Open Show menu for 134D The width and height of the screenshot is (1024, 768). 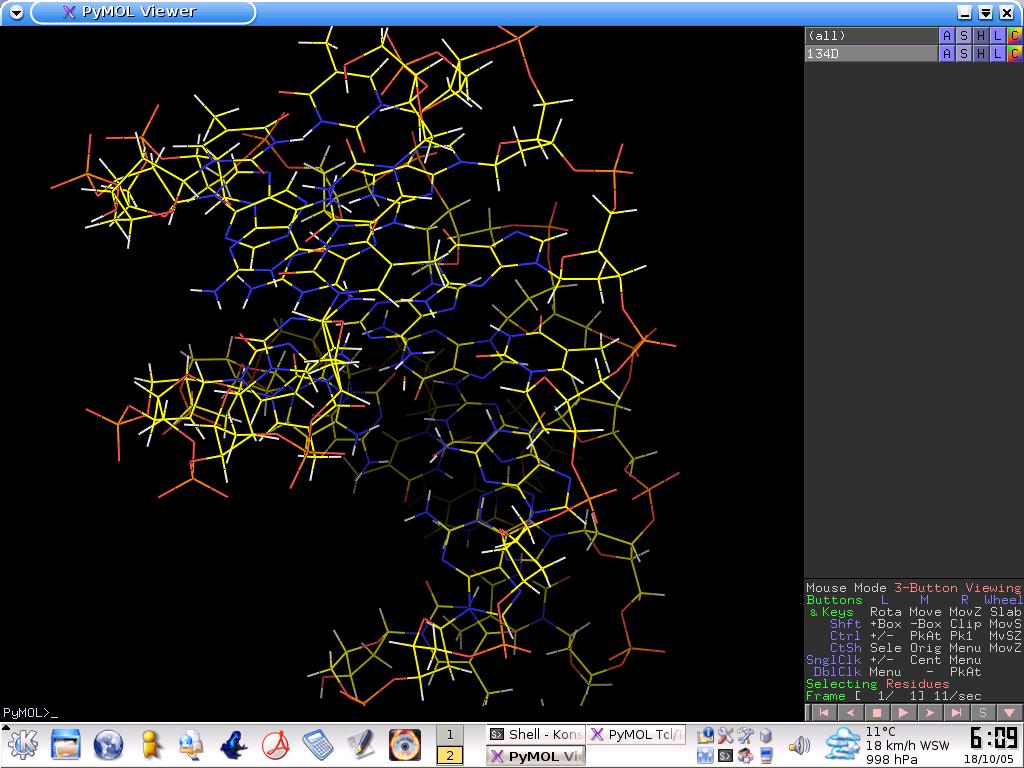pos(964,54)
